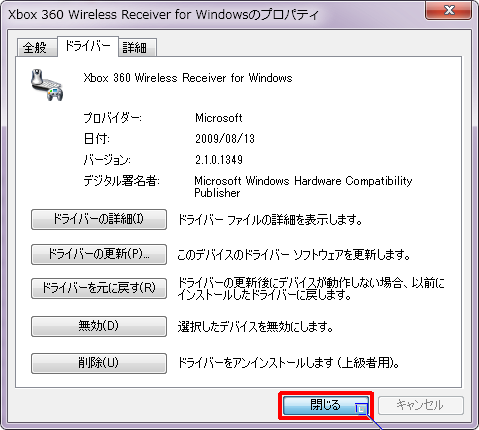Disable the device with 無効(D) button
Viewport: 479px width, 430px height.
99,326
